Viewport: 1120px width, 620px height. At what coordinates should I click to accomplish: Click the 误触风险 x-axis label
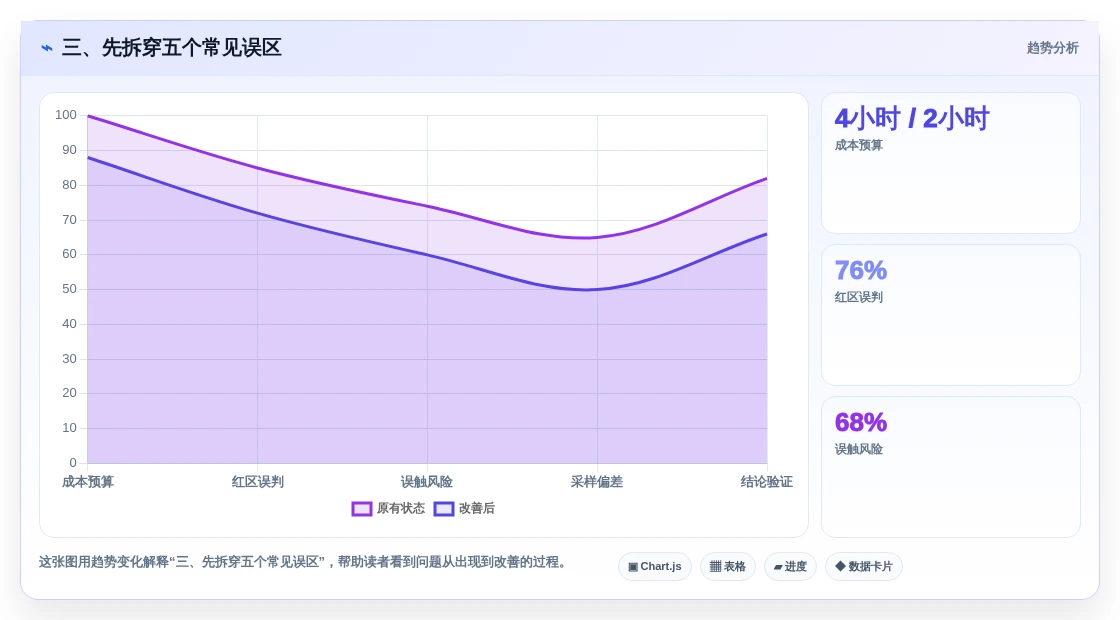click(x=427, y=482)
